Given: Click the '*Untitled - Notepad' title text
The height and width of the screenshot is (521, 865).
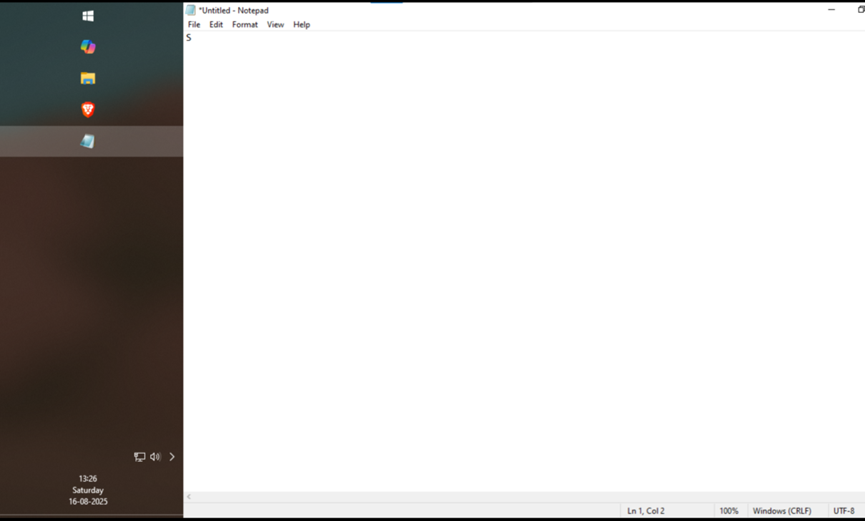Looking at the screenshot, I should pyautogui.click(x=233, y=10).
